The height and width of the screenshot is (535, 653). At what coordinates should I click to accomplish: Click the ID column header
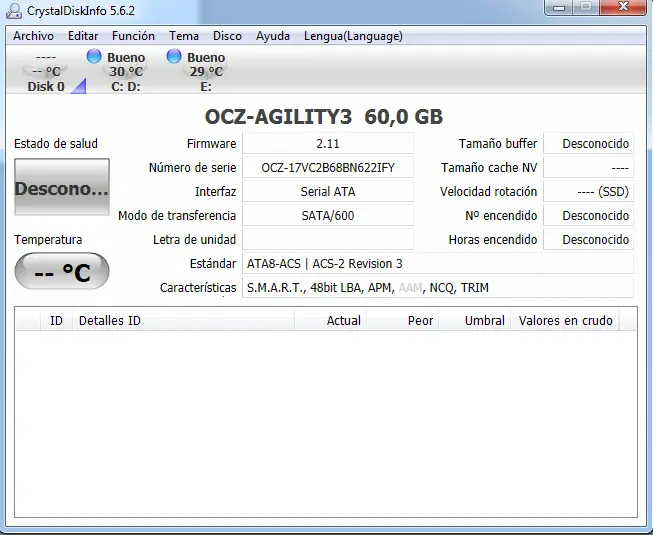pyautogui.click(x=56, y=321)
